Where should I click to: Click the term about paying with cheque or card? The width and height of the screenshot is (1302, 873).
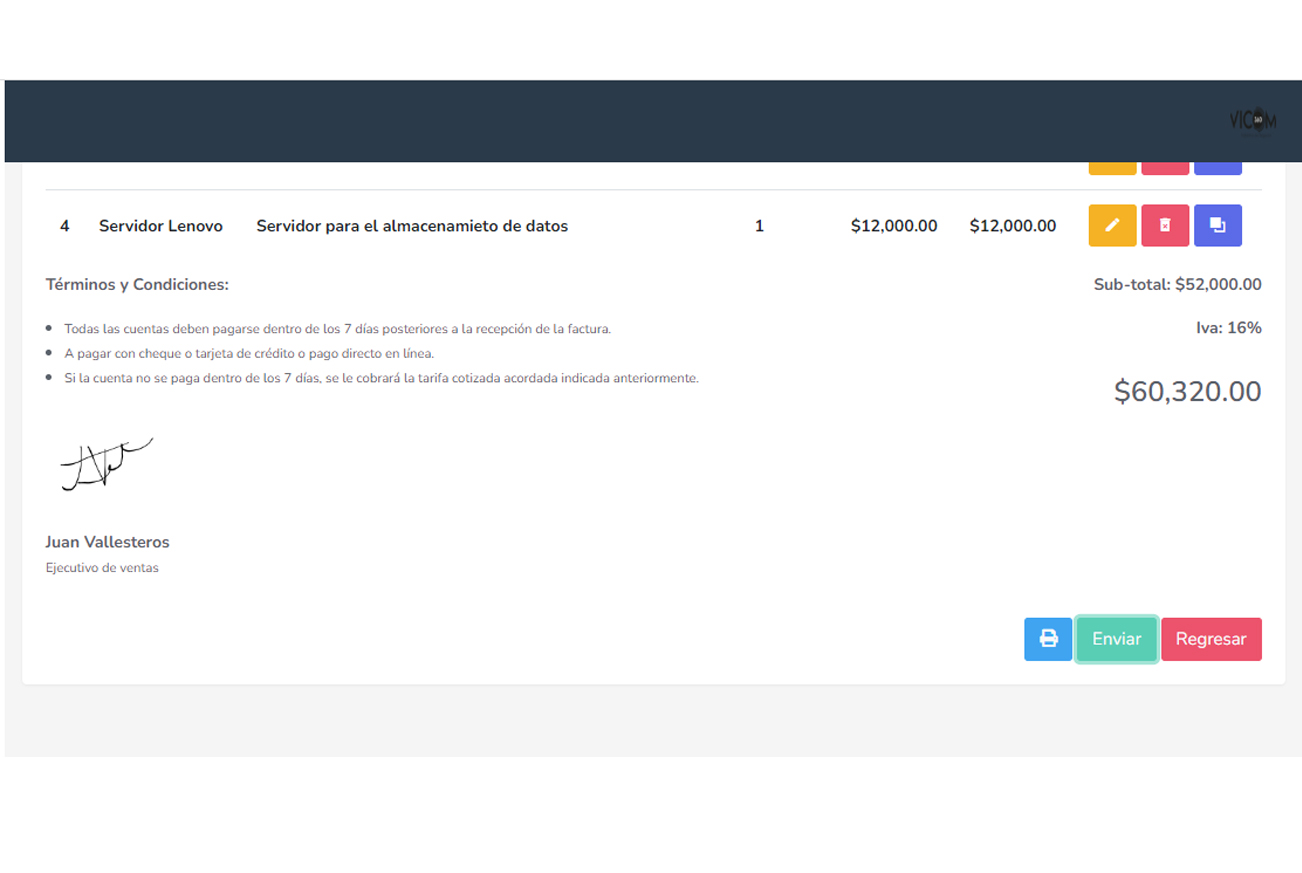coord(249,354)
